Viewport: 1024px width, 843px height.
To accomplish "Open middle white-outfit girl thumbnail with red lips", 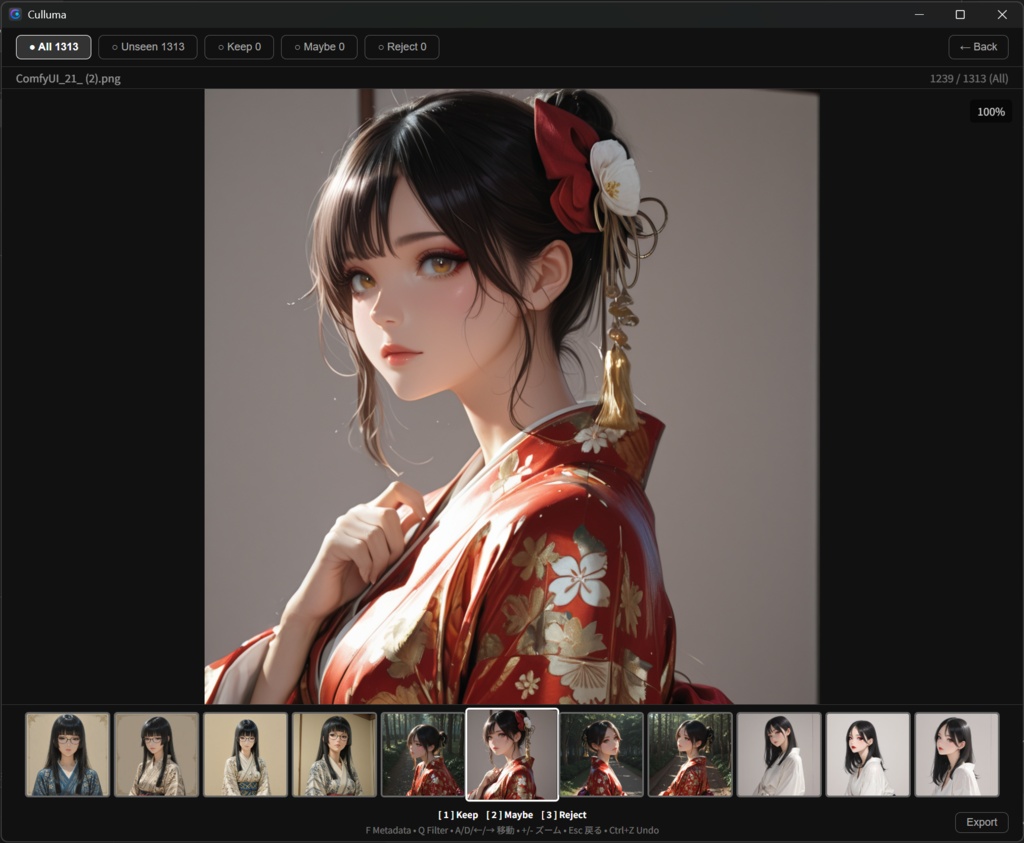I will [867, 755].
